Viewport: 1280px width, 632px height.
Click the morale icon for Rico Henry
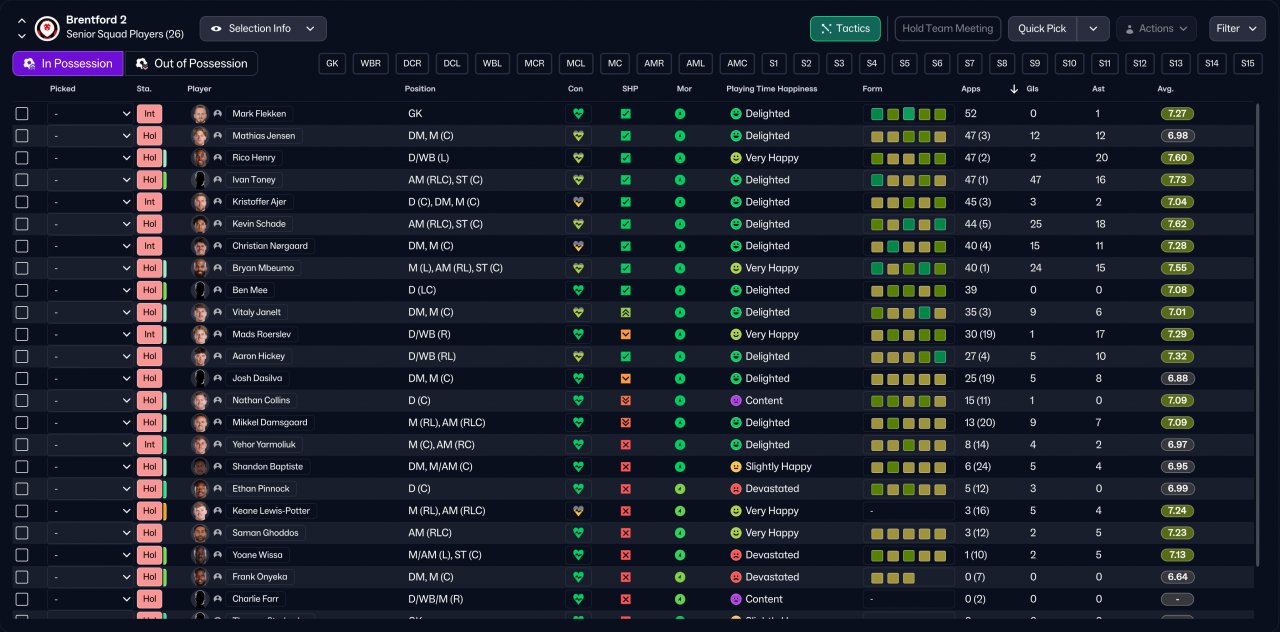coord(680,158)
